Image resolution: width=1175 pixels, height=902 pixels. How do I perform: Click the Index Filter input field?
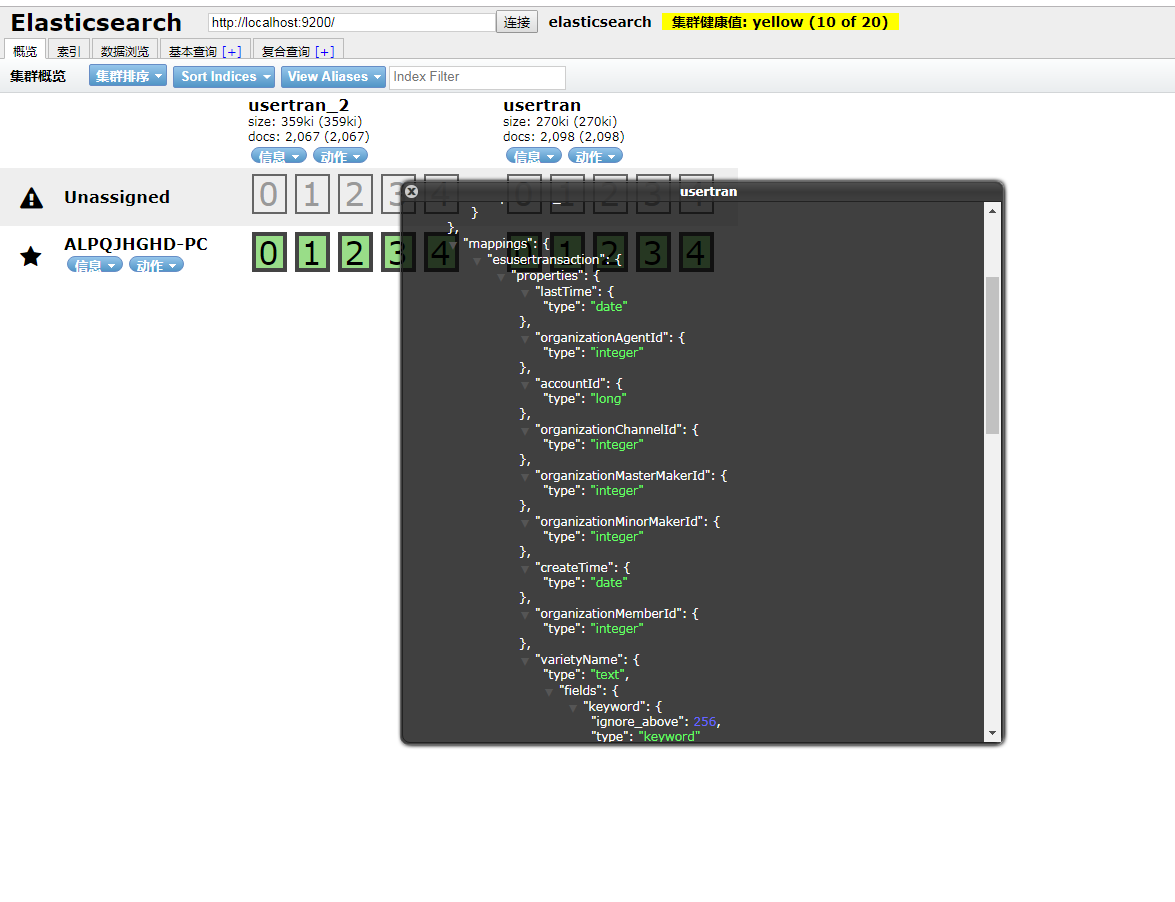[477, 77]
